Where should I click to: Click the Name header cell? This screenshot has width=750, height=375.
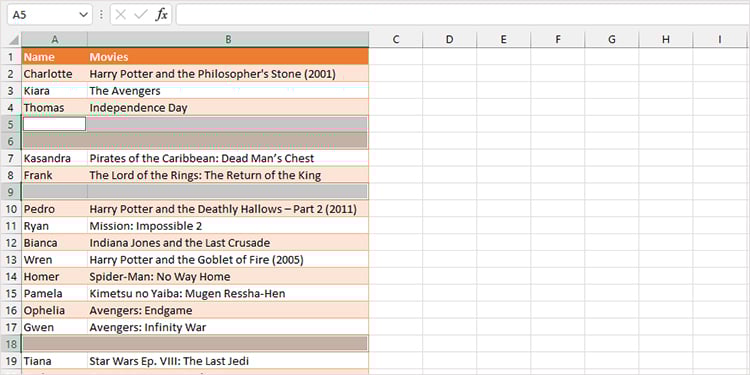point(55,57)
